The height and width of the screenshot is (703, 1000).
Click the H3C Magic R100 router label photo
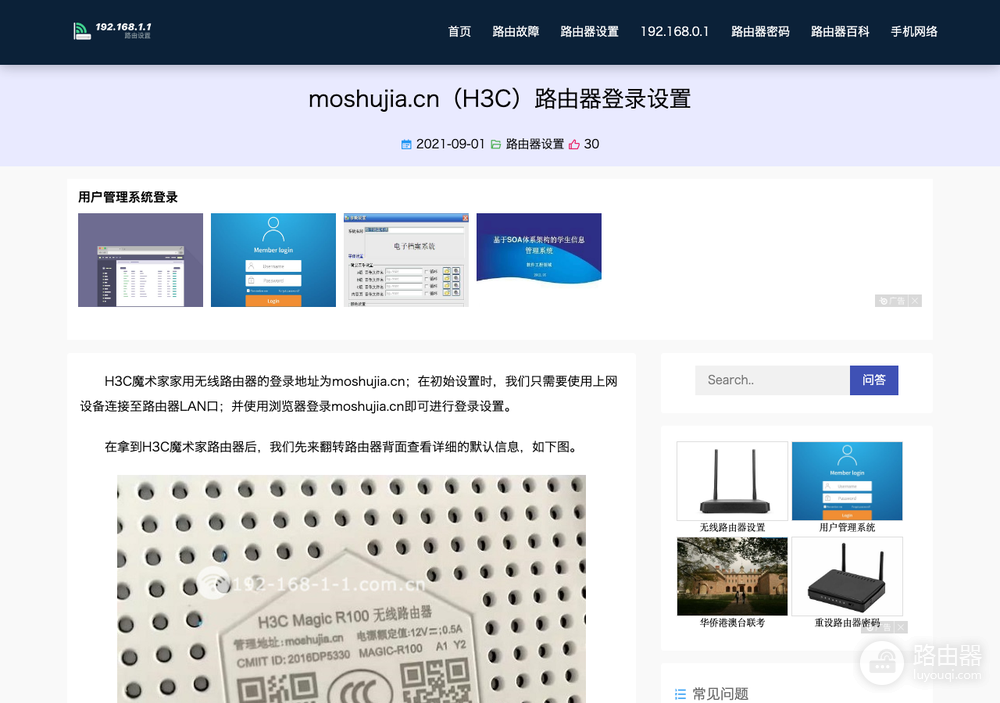[x=351, y=589]
